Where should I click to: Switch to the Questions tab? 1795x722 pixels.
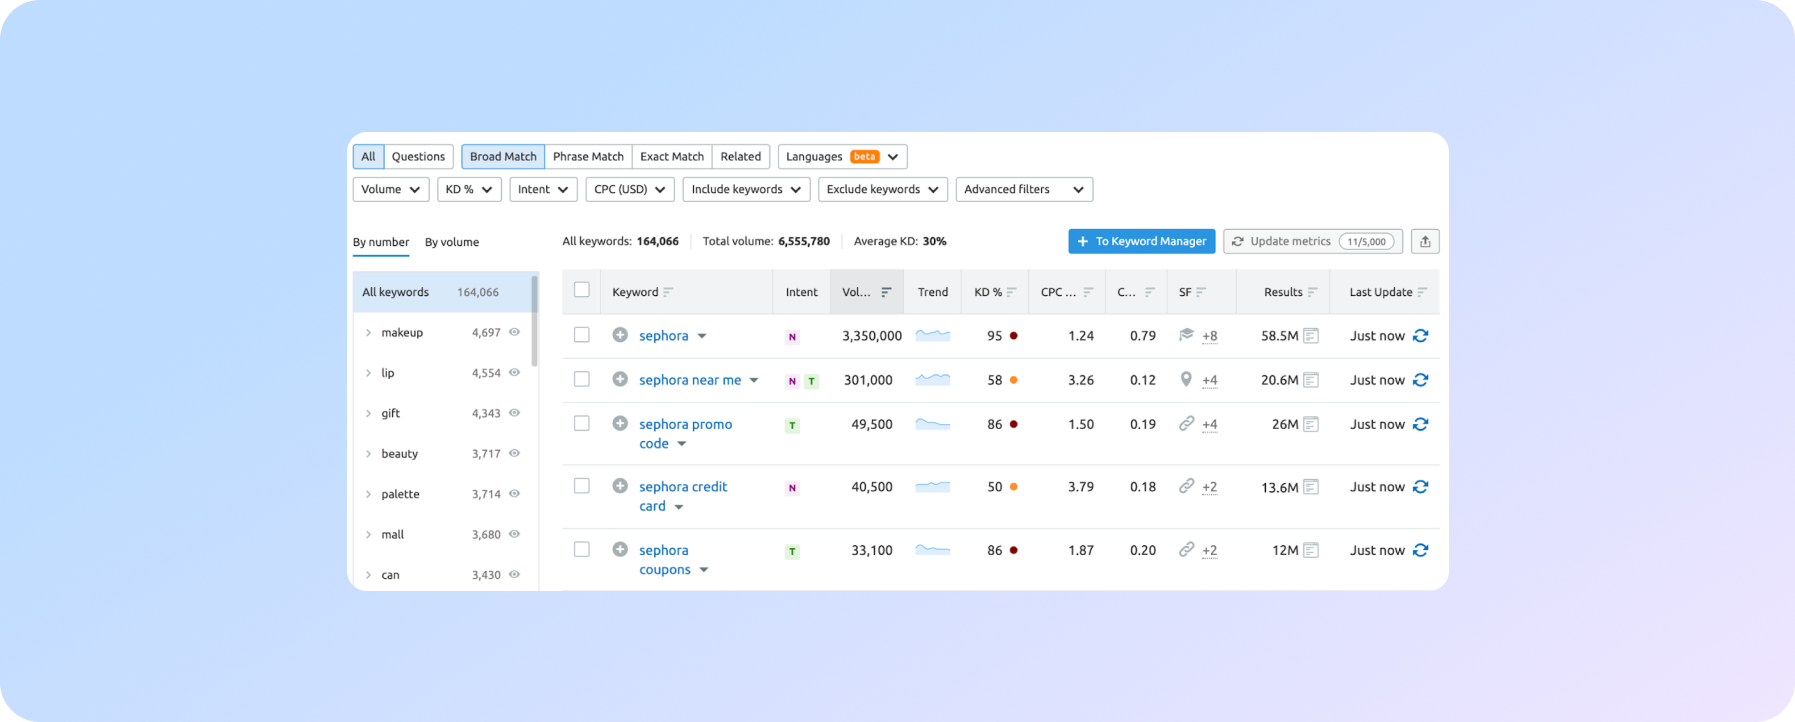tap(418, 156)
